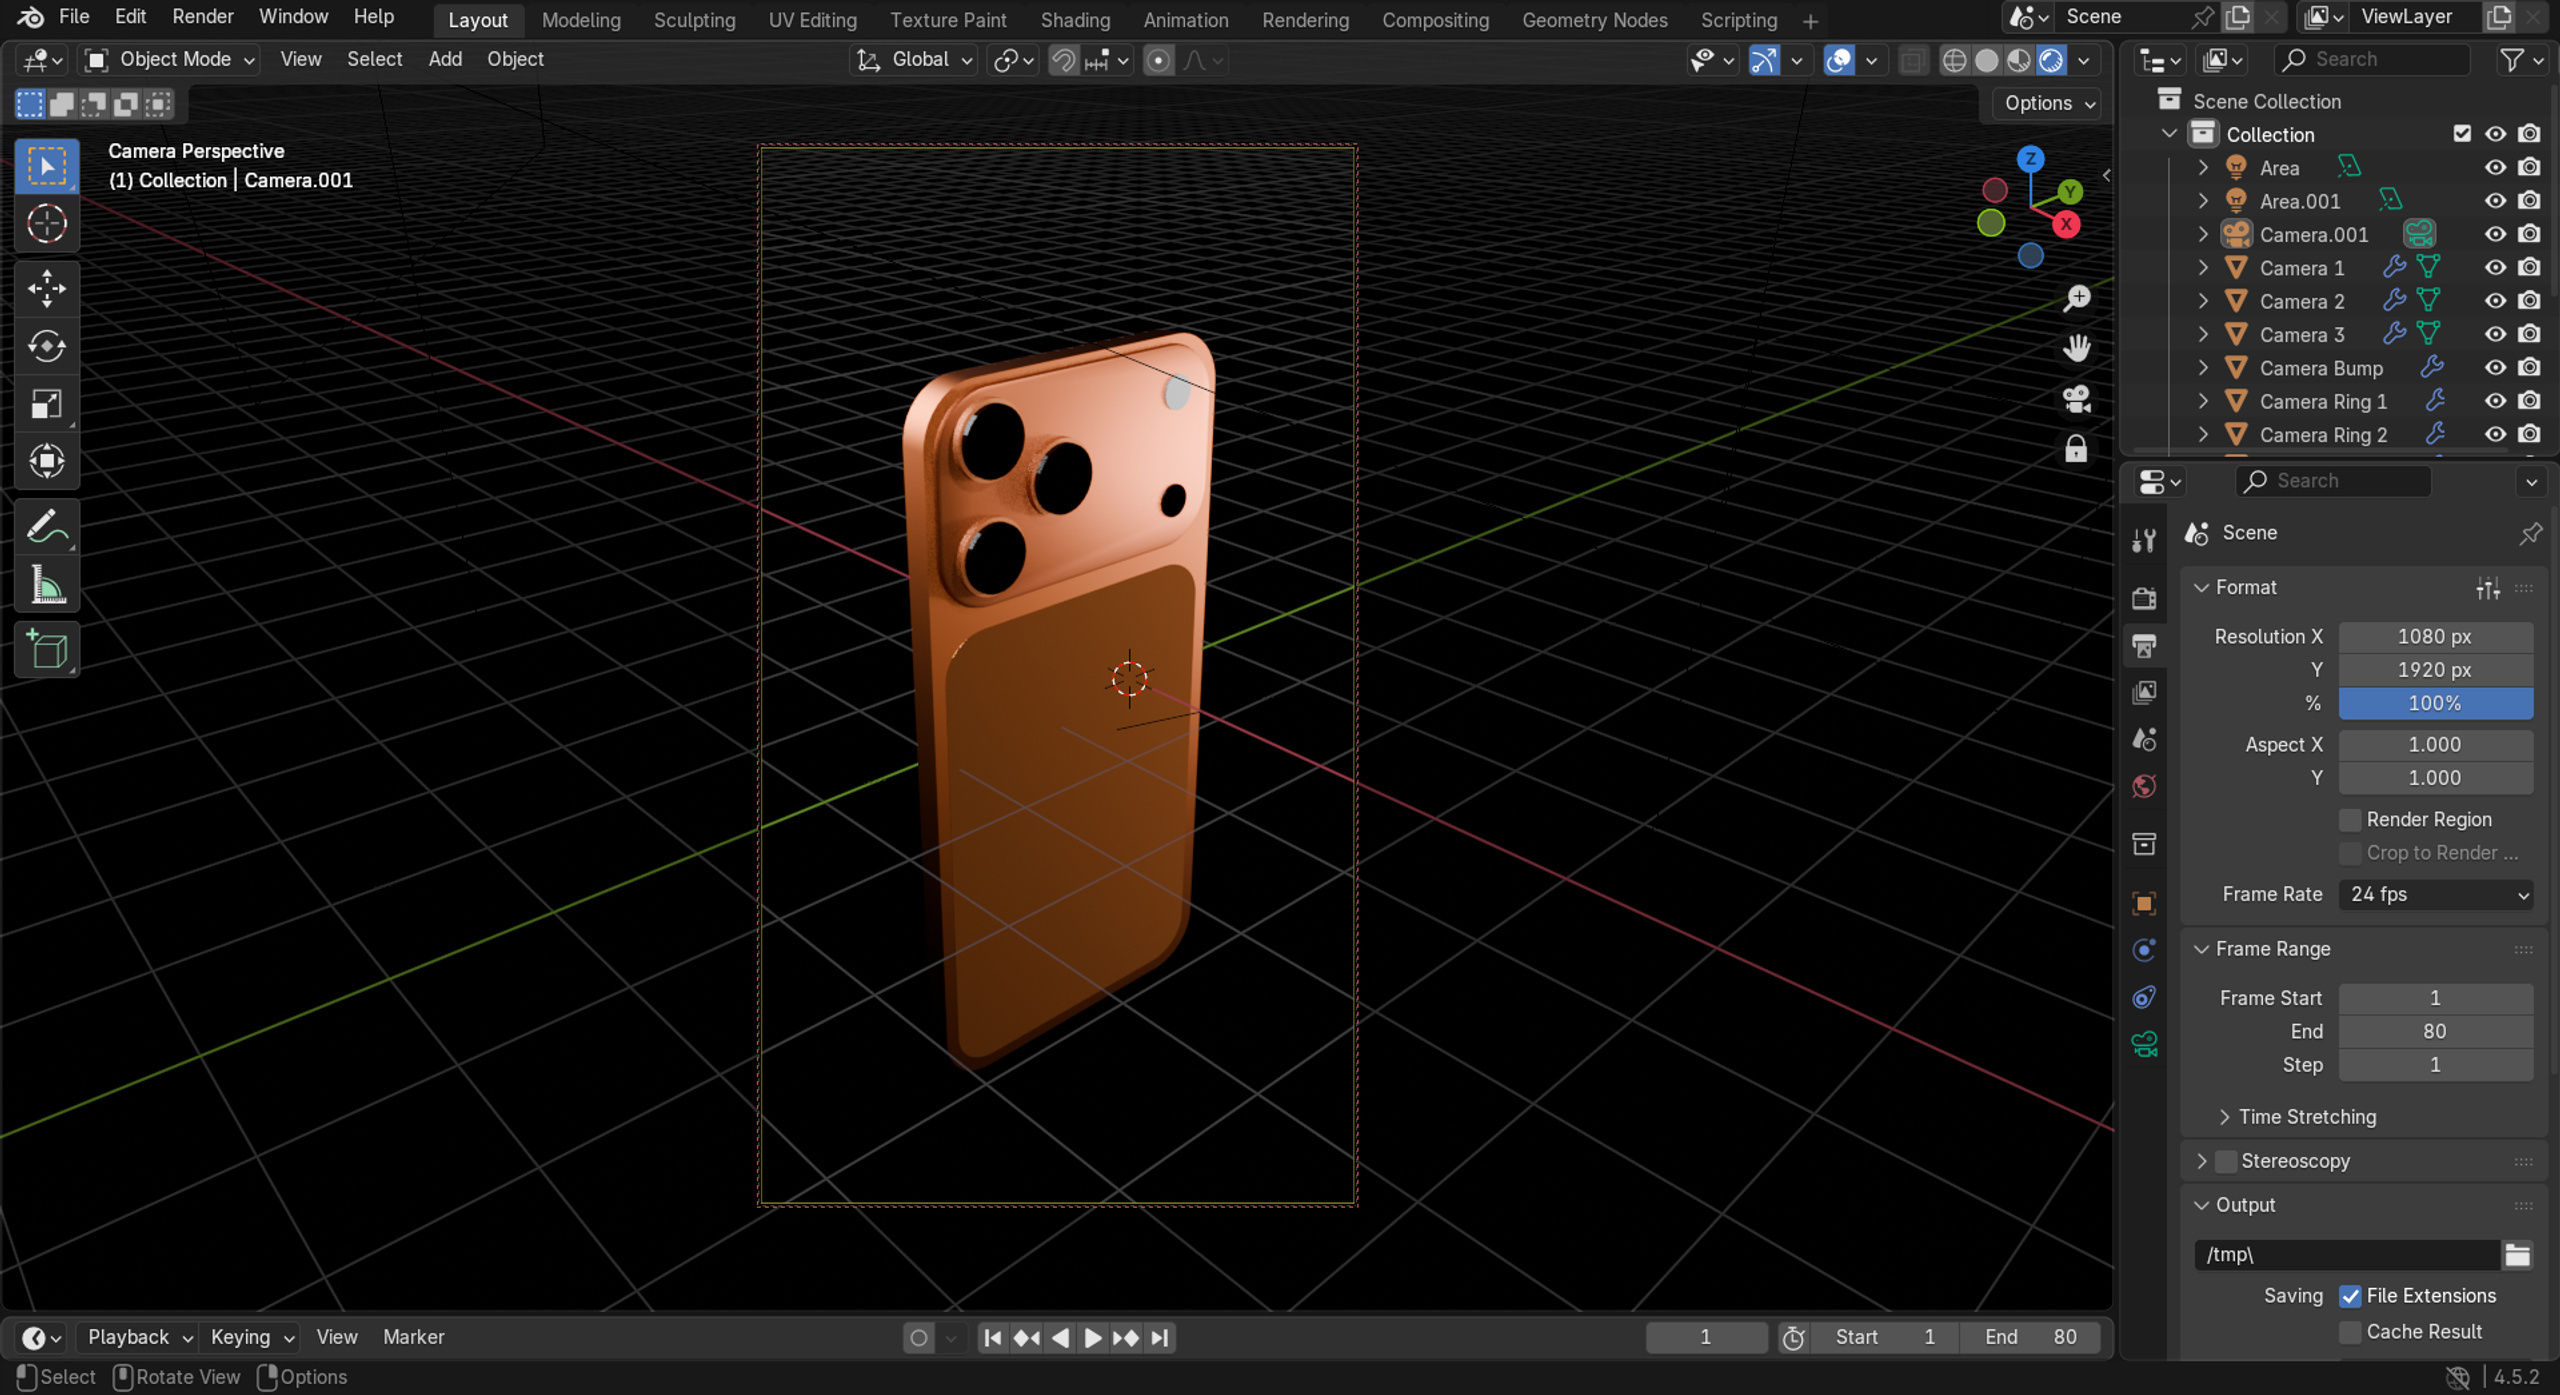Click the output folder browse icon
This screenshot has width=2560, height=1395.
tap(2517, 1254)
